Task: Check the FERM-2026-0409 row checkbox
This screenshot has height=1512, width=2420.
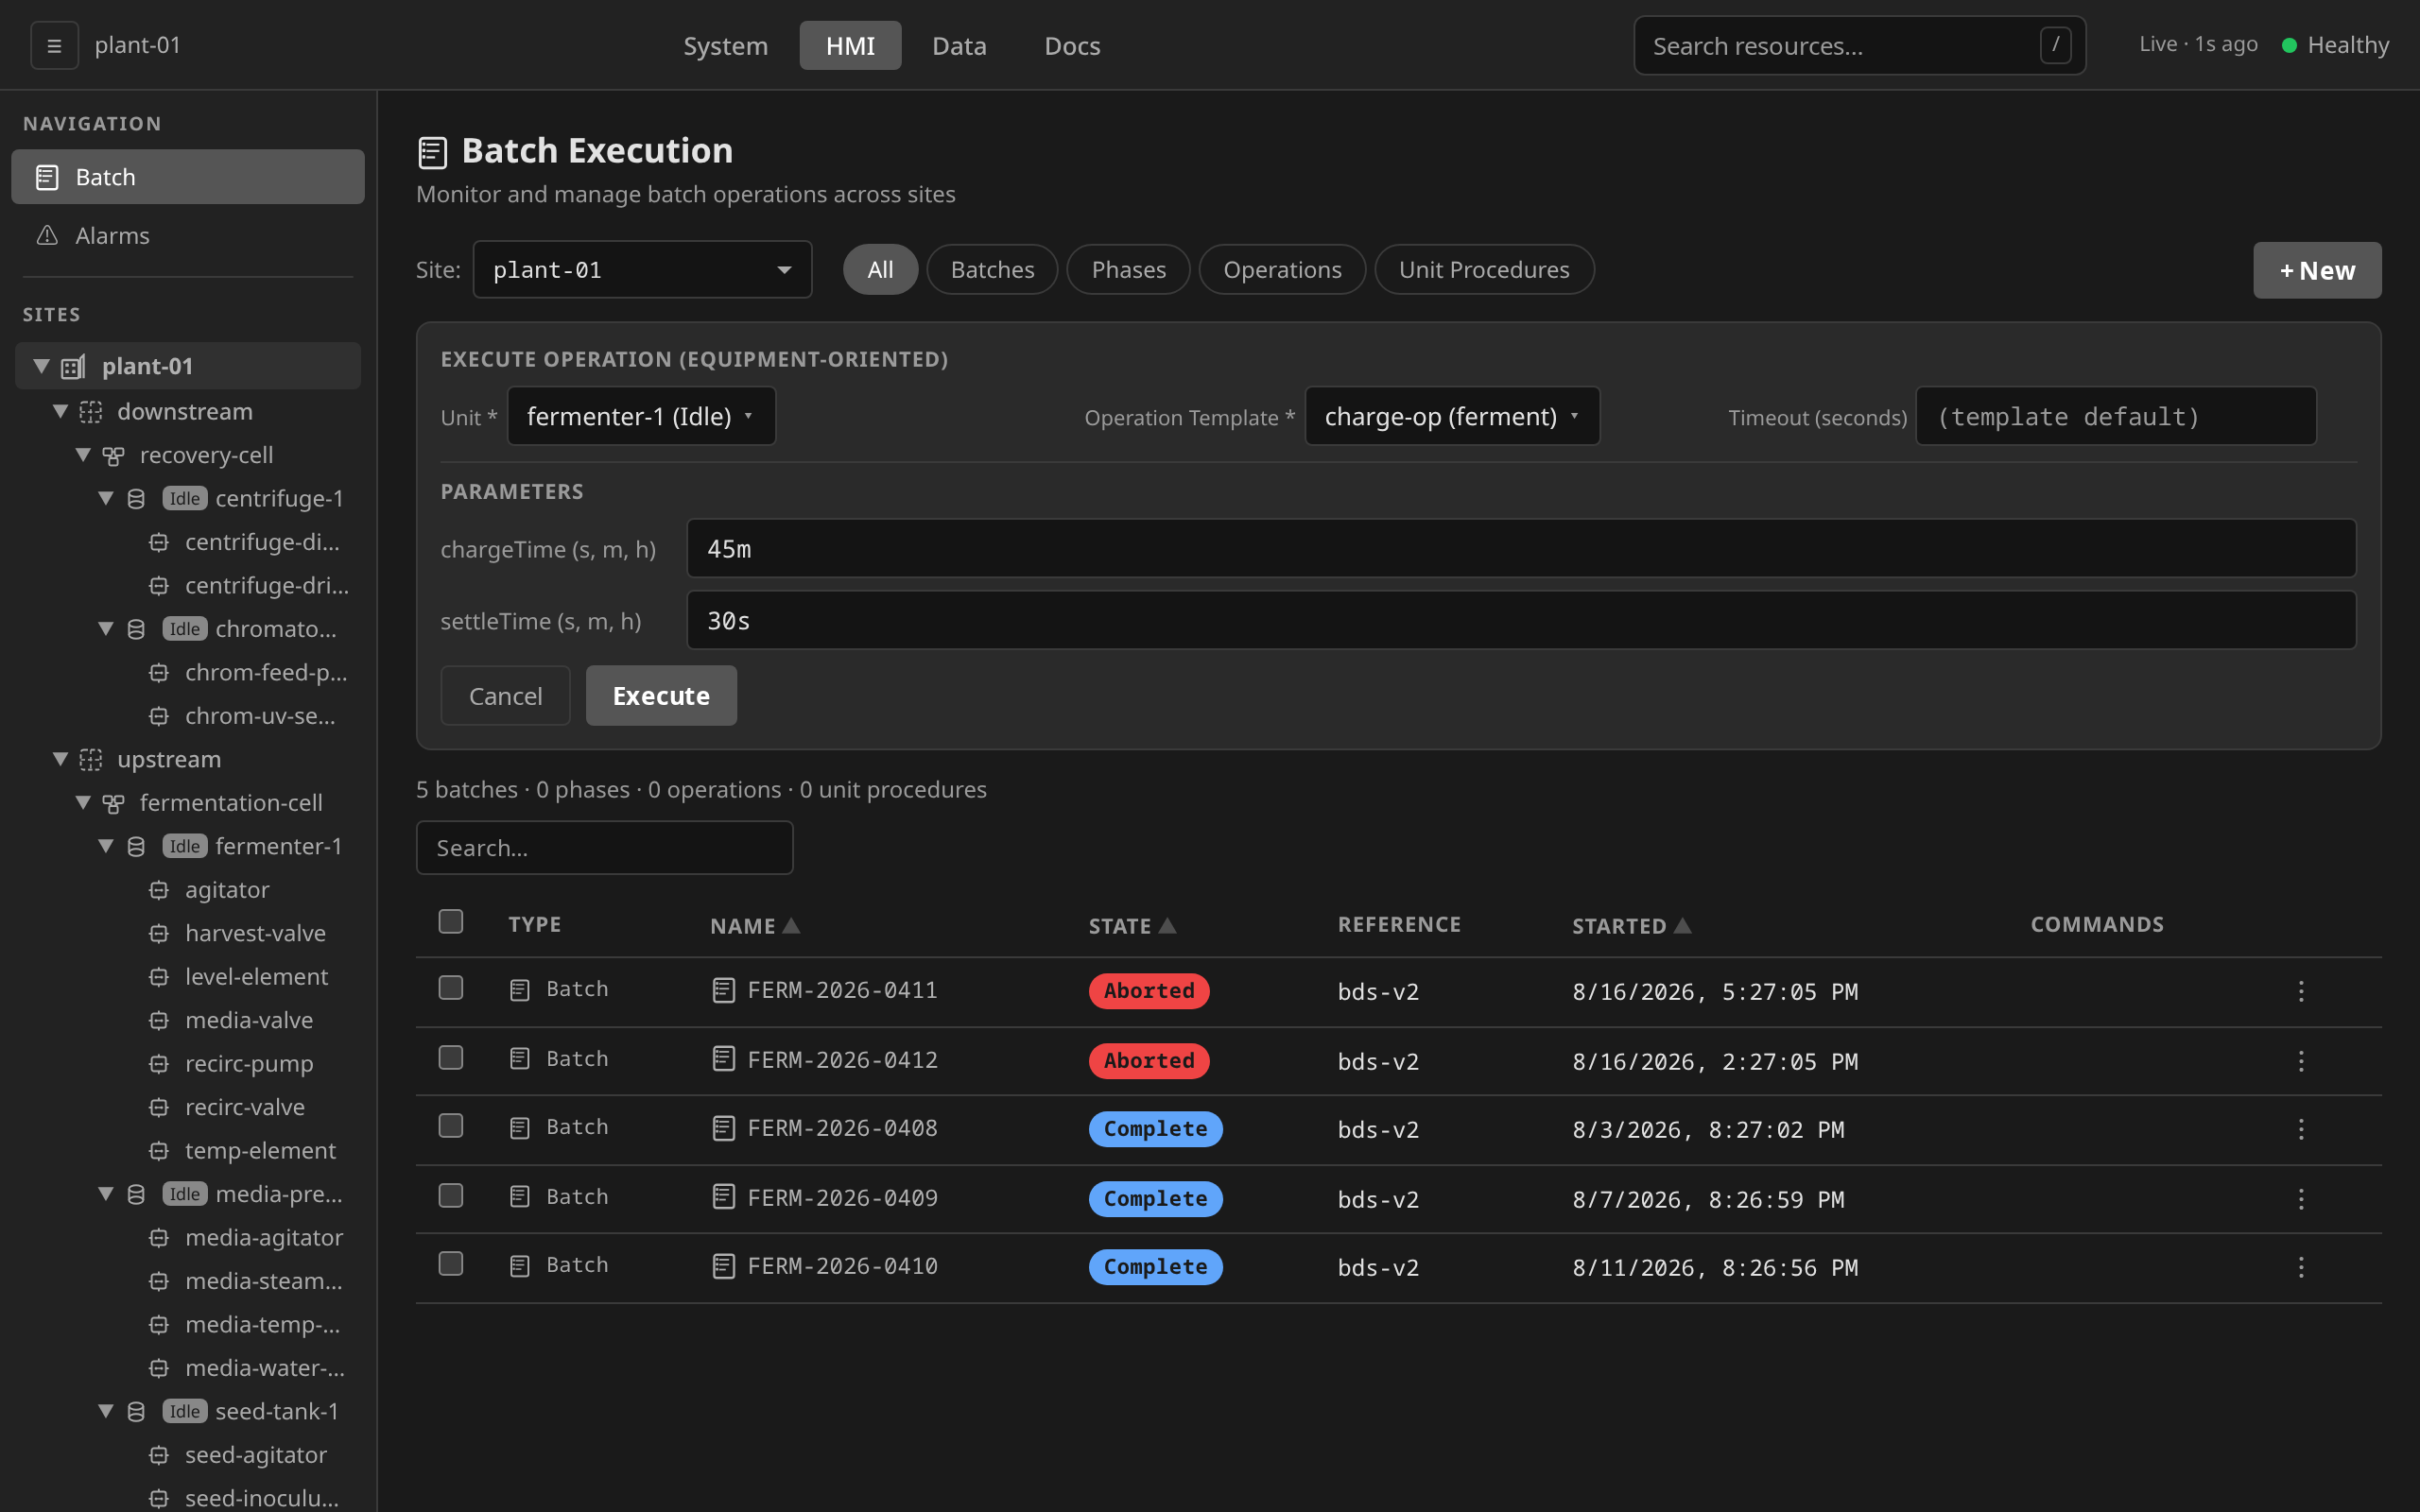Action: [451, 1196]
